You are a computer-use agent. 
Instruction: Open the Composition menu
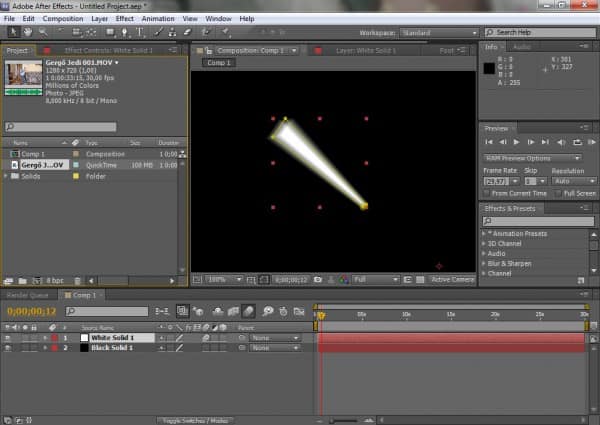[x=63, y=18]
